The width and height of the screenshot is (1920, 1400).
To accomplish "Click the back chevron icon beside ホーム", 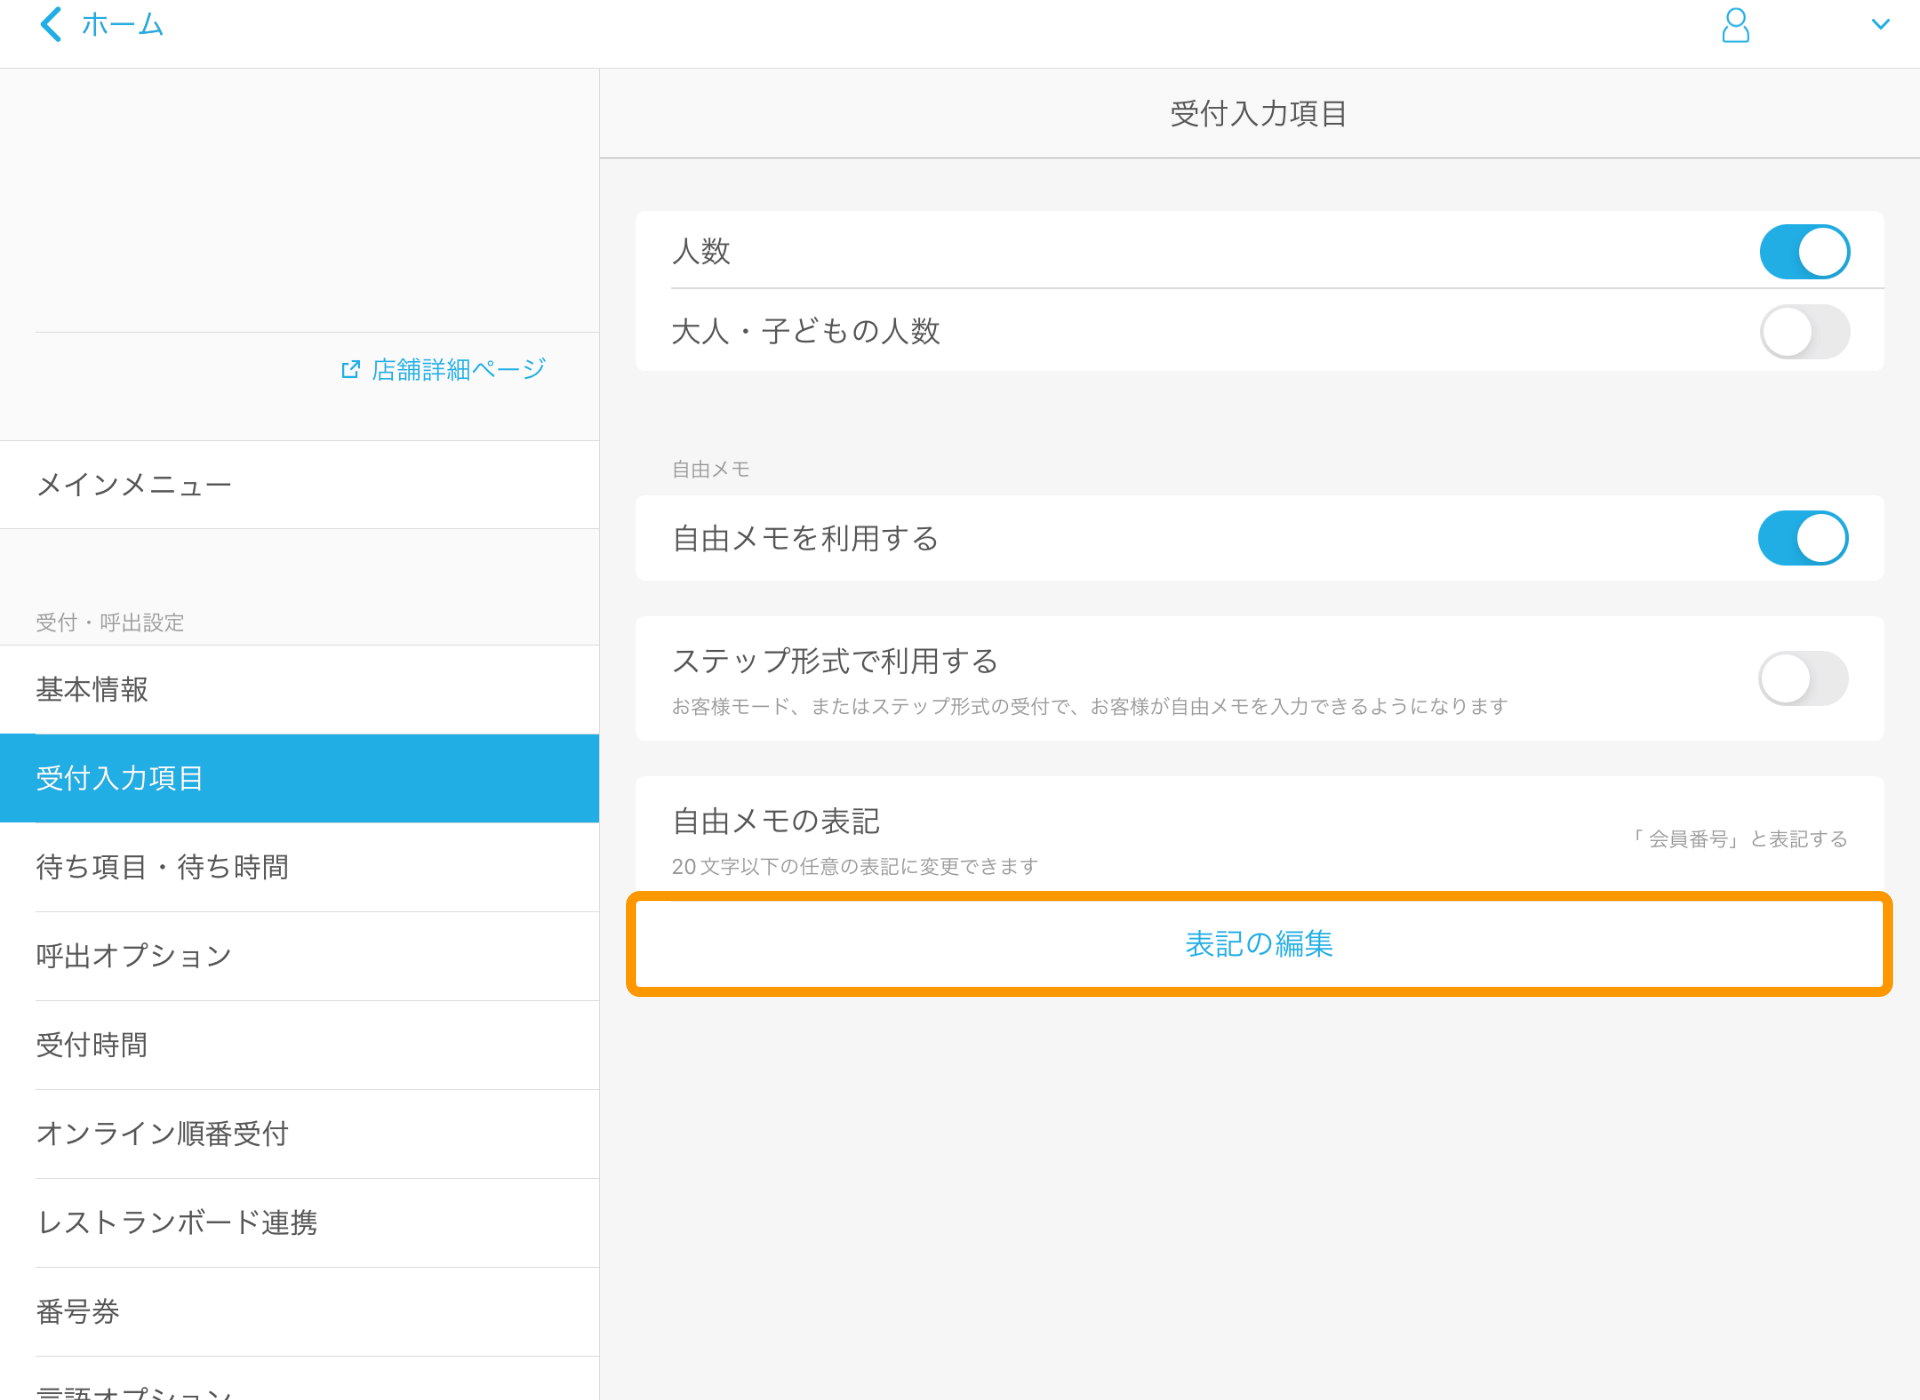I will [51, 24].
